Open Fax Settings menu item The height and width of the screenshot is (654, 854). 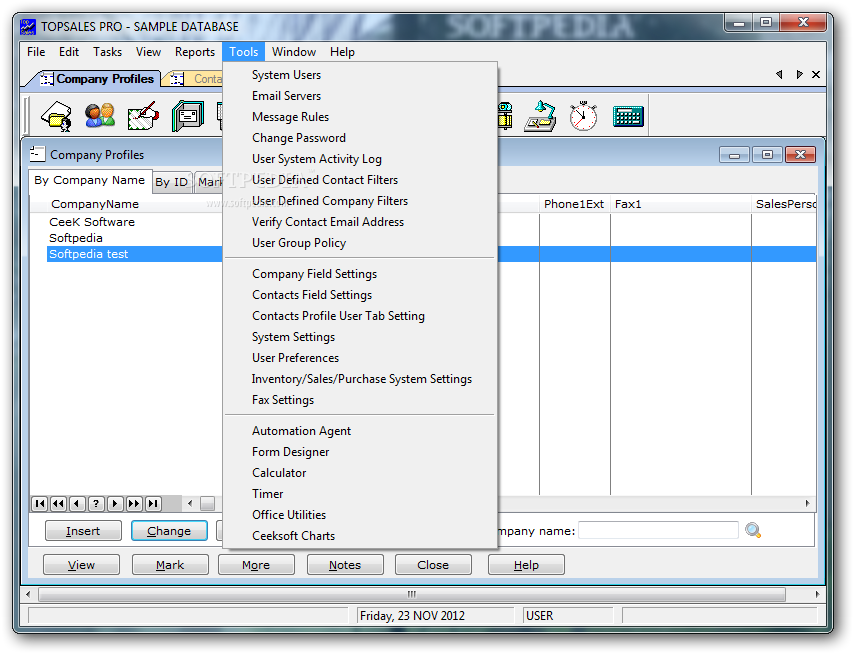tap(360, 400)
